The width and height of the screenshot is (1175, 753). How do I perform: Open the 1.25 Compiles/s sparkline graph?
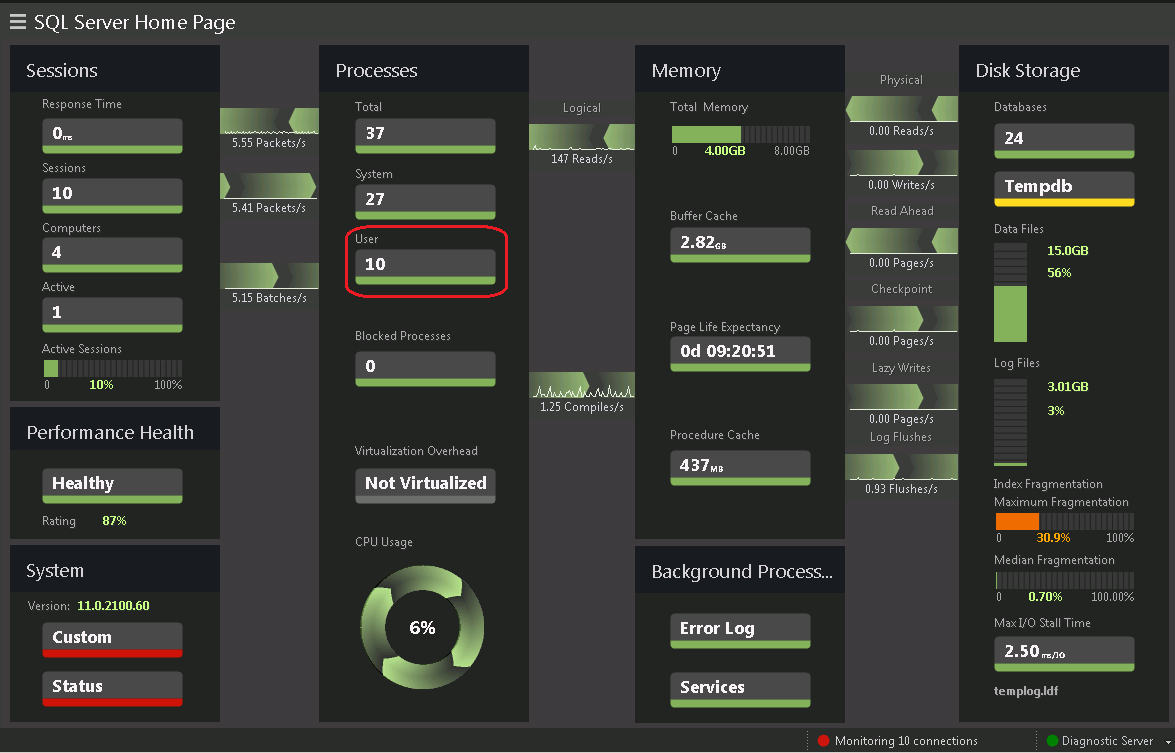(x=582, y=385)
